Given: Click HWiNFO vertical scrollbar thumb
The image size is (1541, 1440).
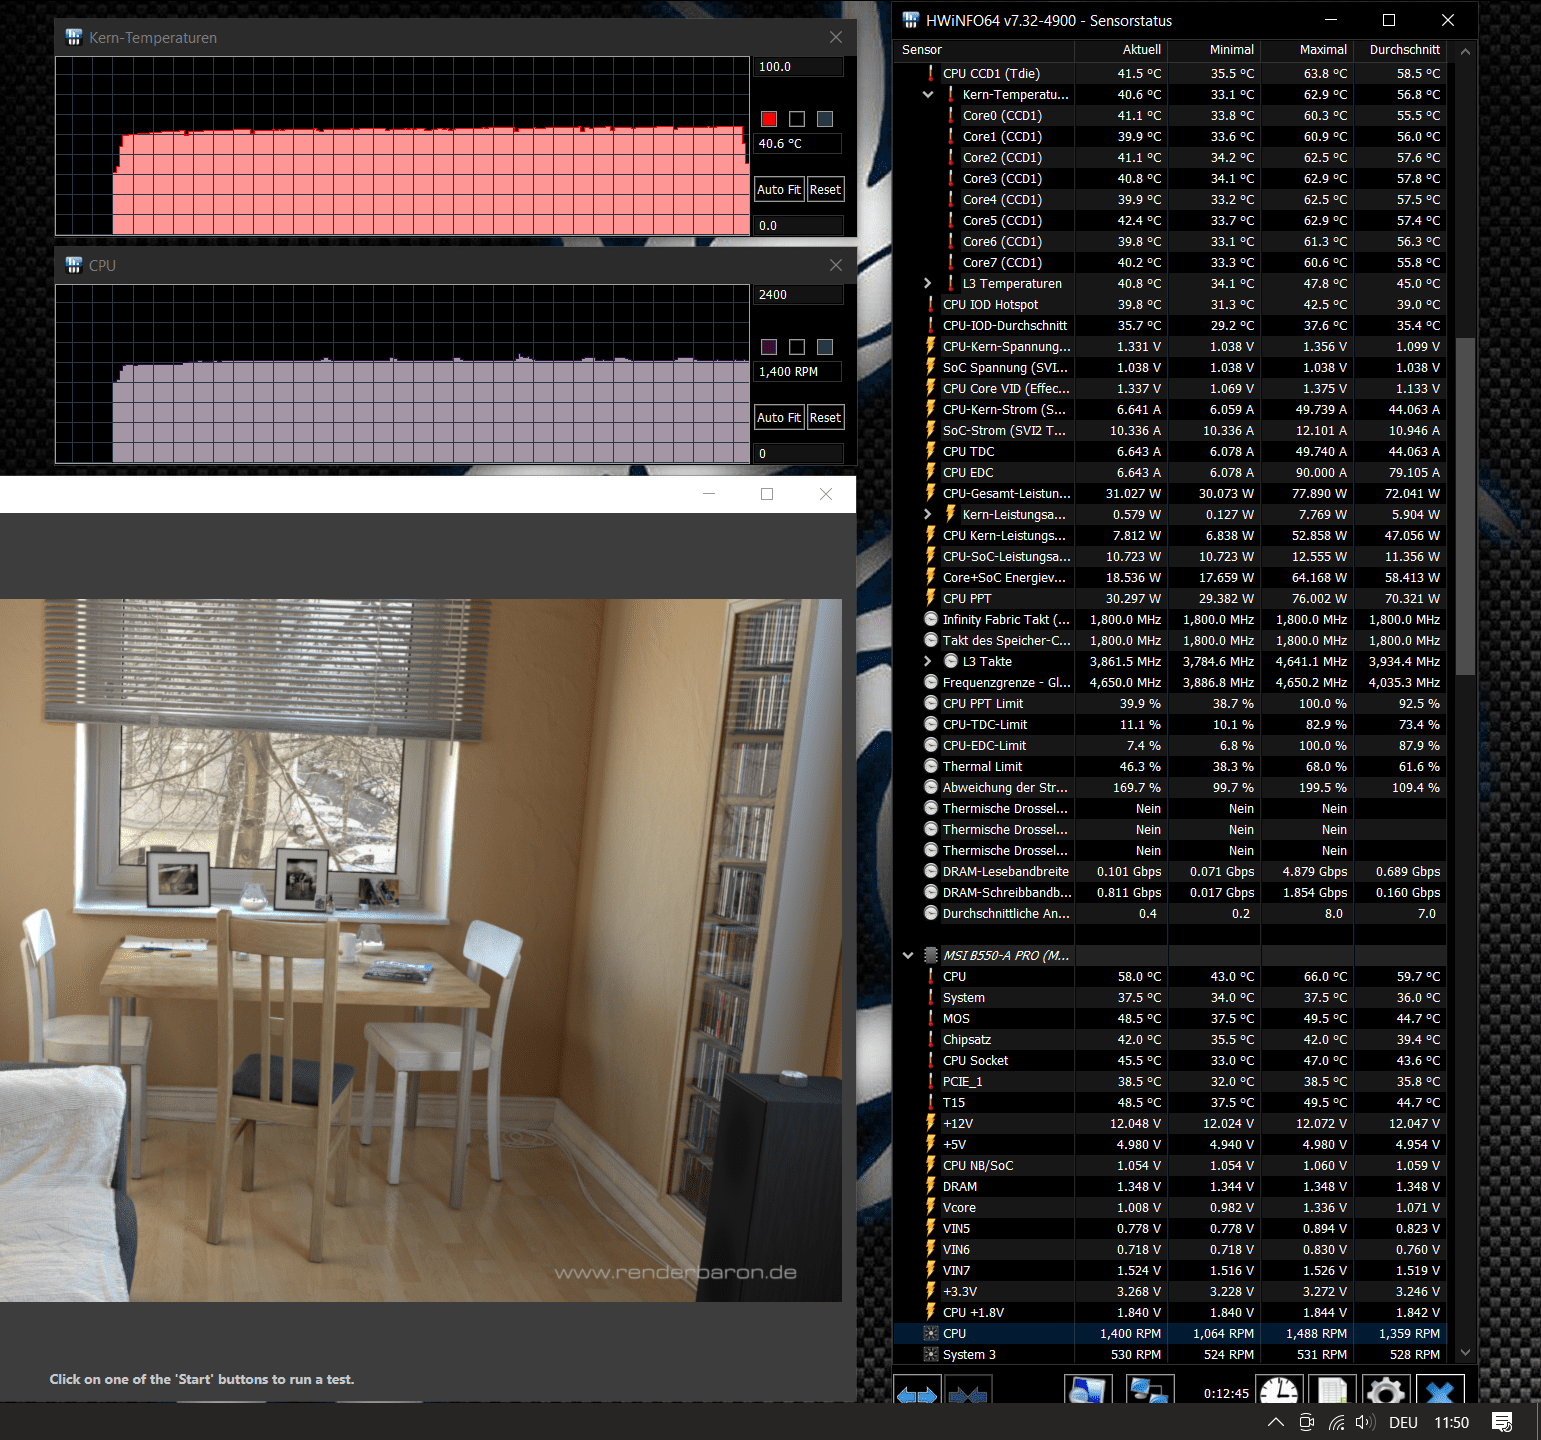Looking at the screenshot, I should (1465, 506).
